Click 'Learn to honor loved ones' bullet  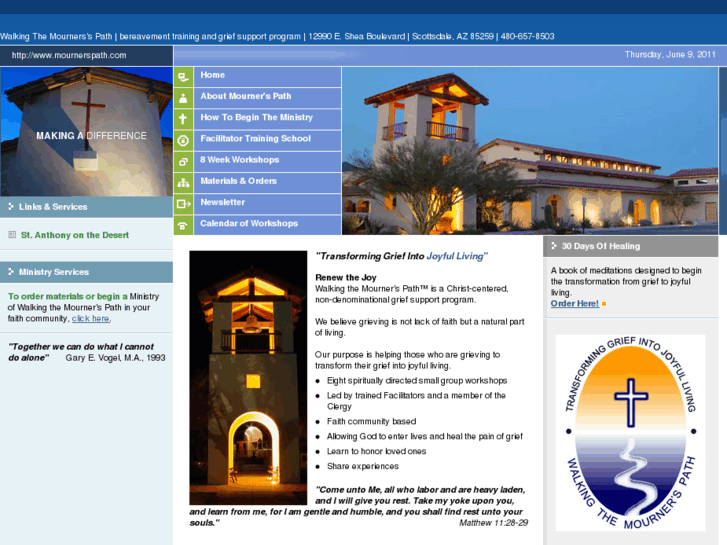(x=376, y=451)
